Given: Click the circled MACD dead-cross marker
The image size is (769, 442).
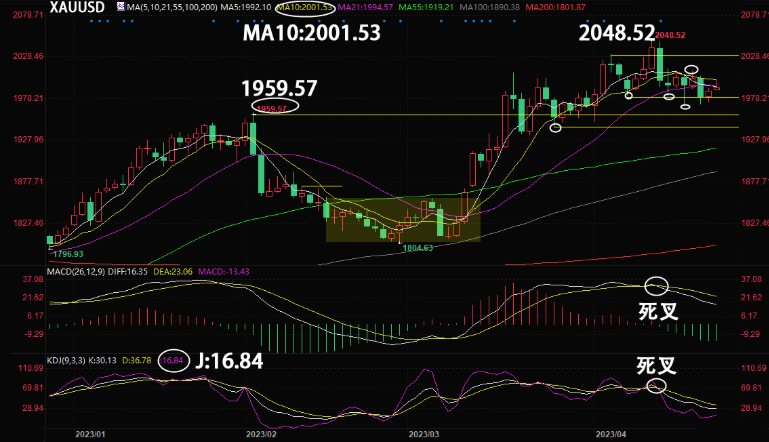Looking at the screenshot, I should pyautogui.click(x=657, y=287).
